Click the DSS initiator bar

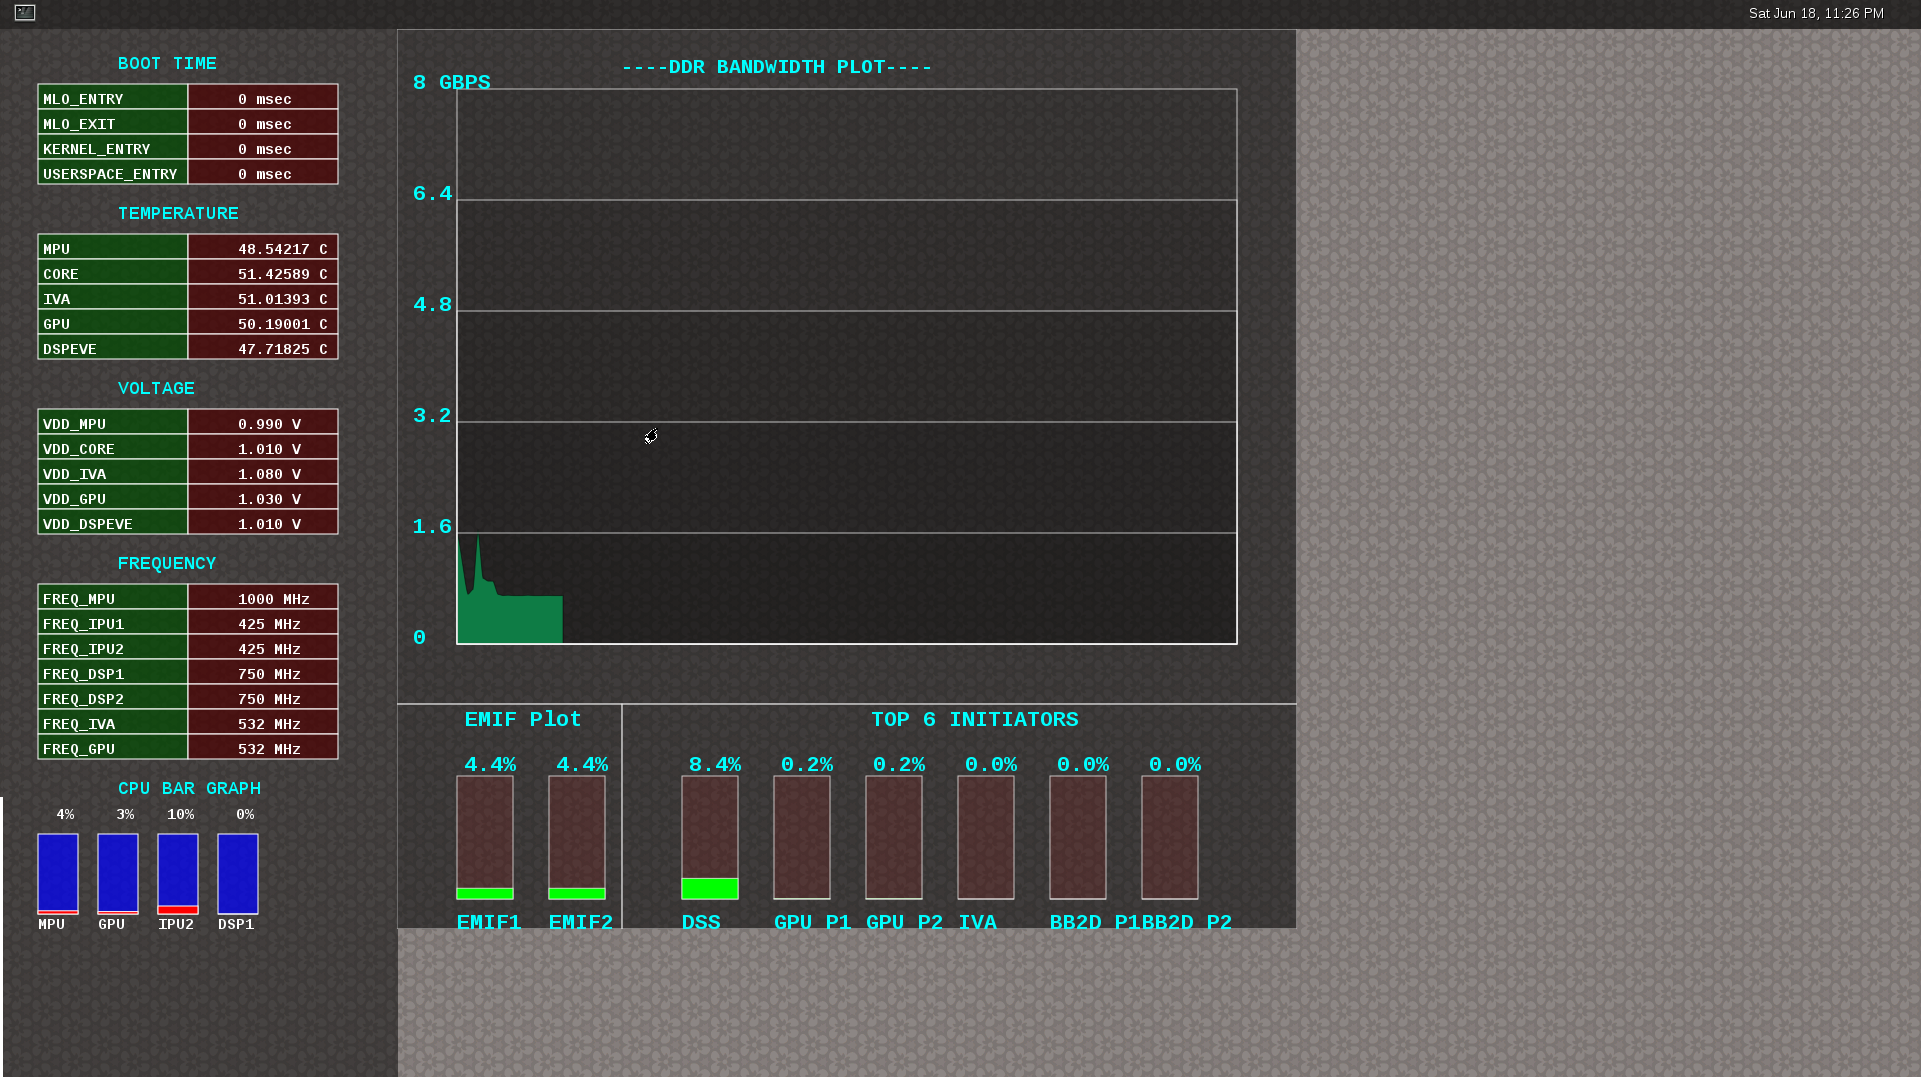coord(710,838)
